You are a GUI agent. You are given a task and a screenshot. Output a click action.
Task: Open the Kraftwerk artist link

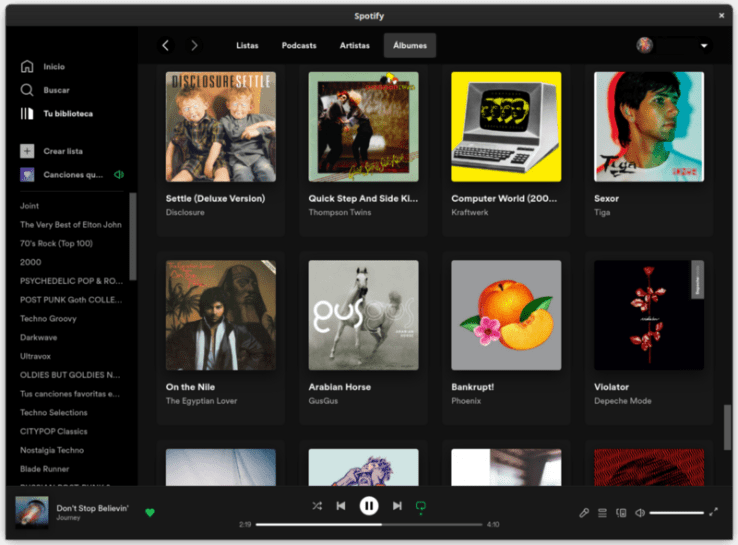tap(470, 212)
